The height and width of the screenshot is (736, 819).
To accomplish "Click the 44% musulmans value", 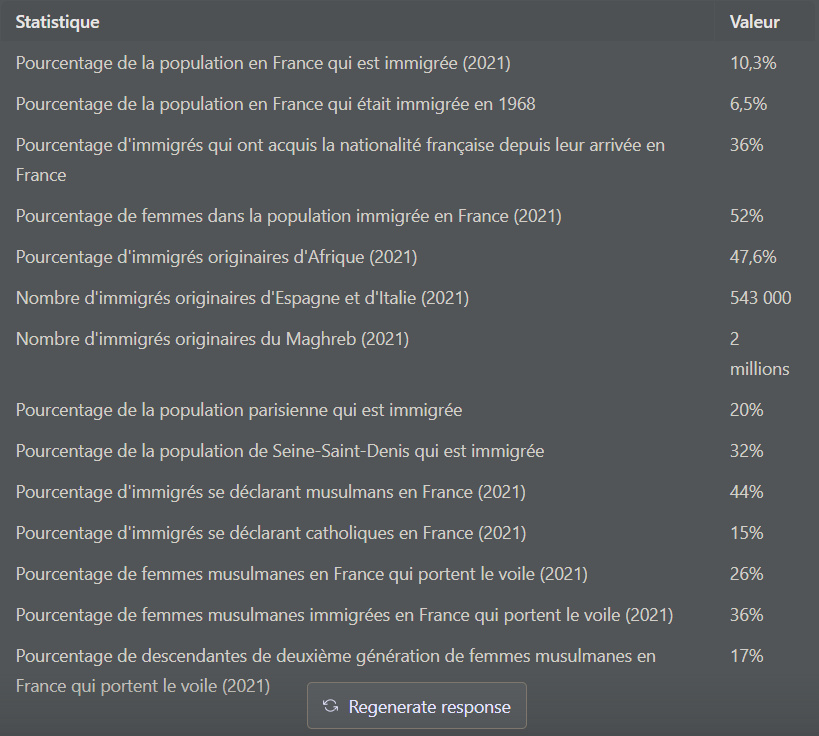I will tap(746, 492).
